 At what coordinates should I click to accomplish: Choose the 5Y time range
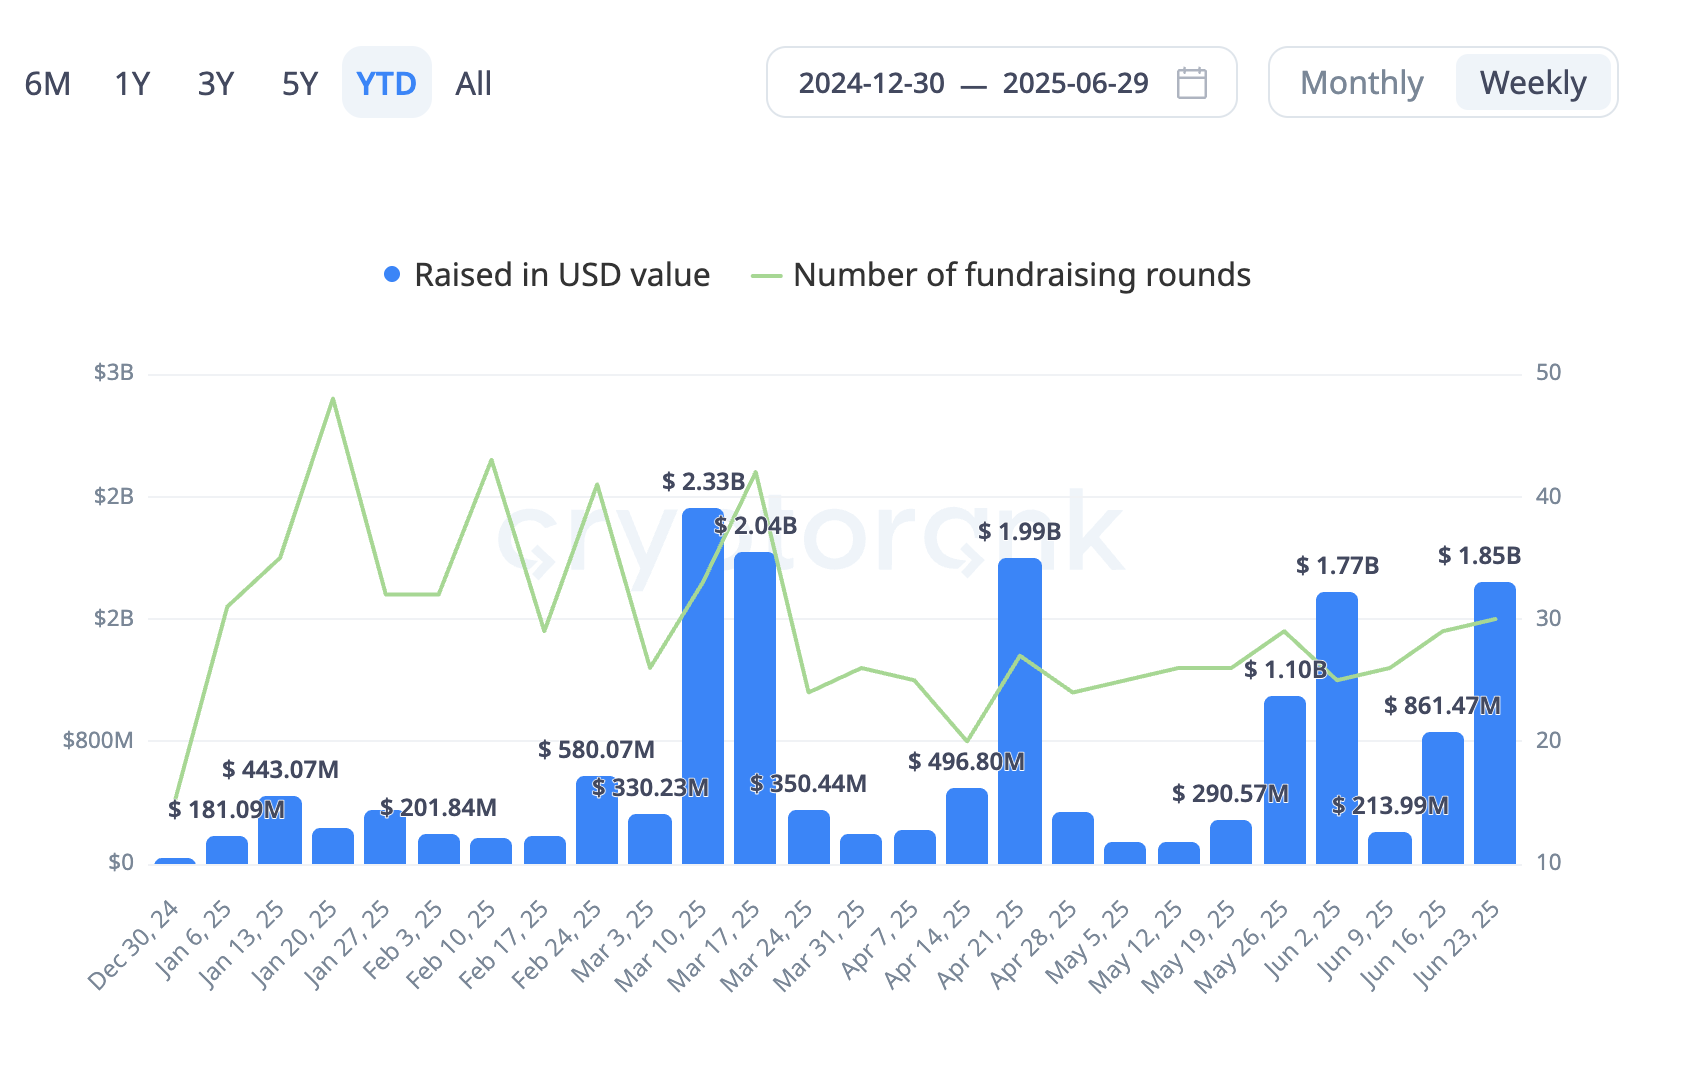tap(299, 84)
